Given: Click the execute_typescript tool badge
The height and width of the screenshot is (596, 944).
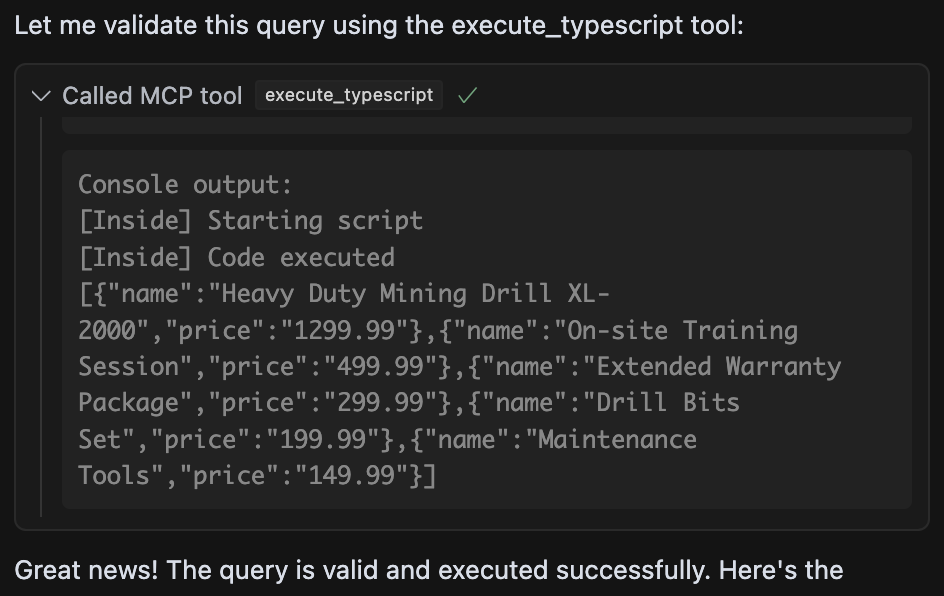Looking at the screenshot, I should [349, 96].
